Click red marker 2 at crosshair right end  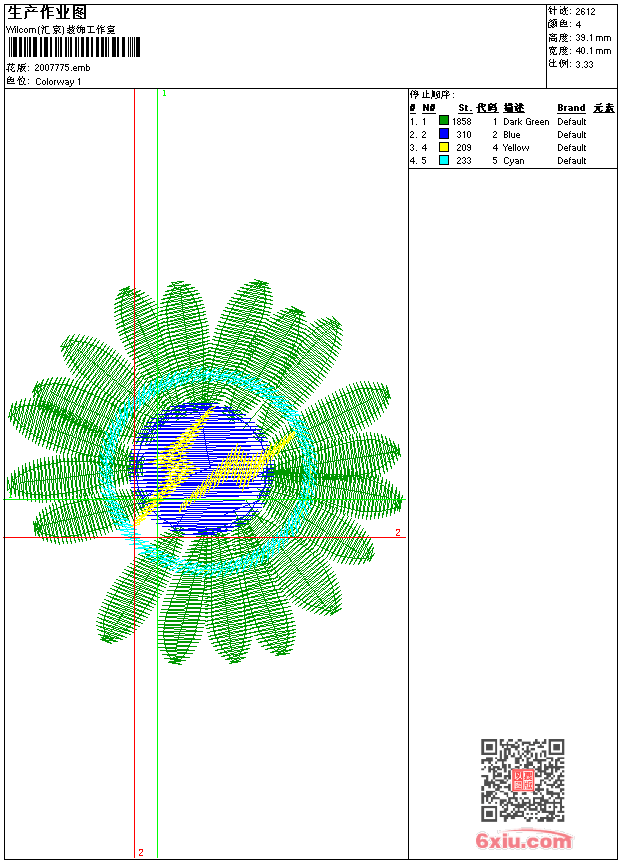point(397,533)
